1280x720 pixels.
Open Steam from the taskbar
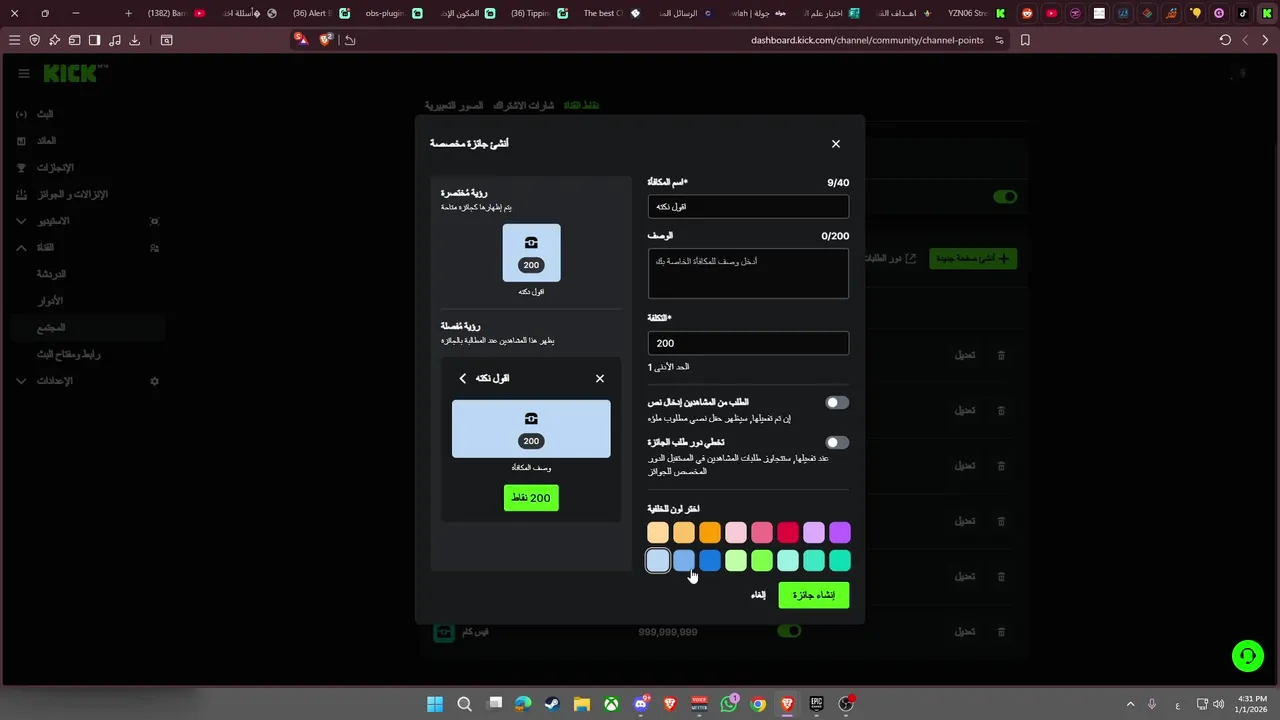point(552,704)
